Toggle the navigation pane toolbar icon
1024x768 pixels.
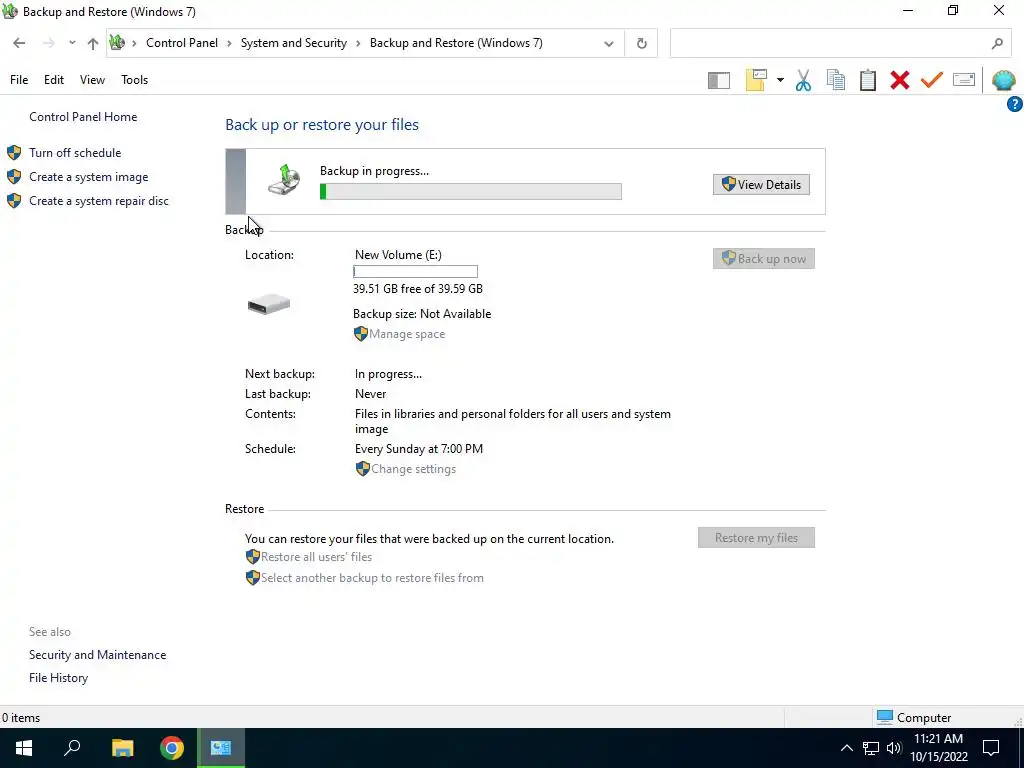[718, 80]
